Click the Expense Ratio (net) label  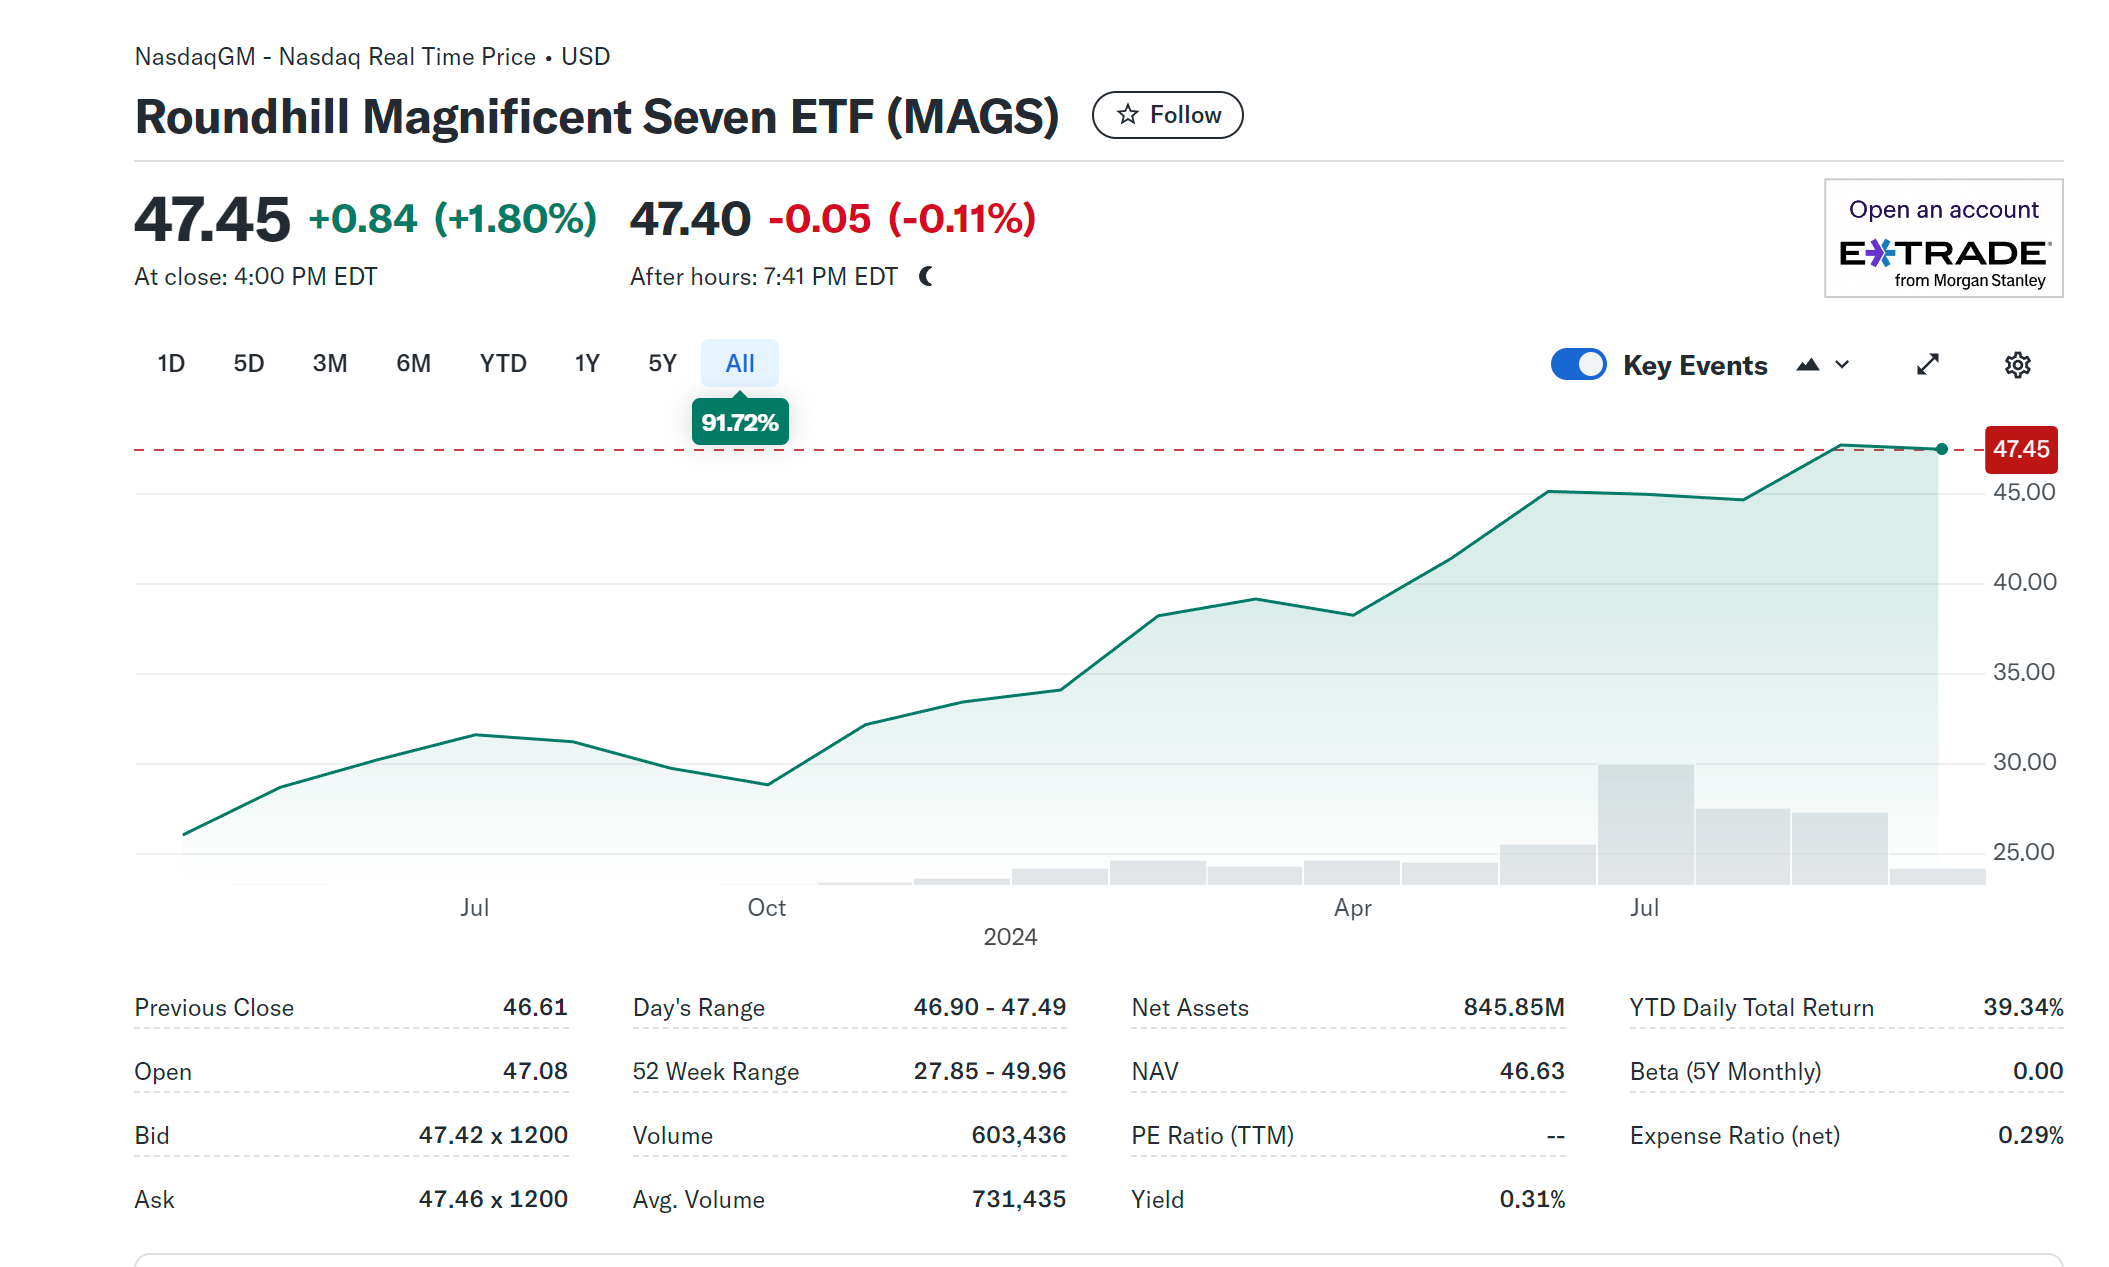[1735, 1136]
